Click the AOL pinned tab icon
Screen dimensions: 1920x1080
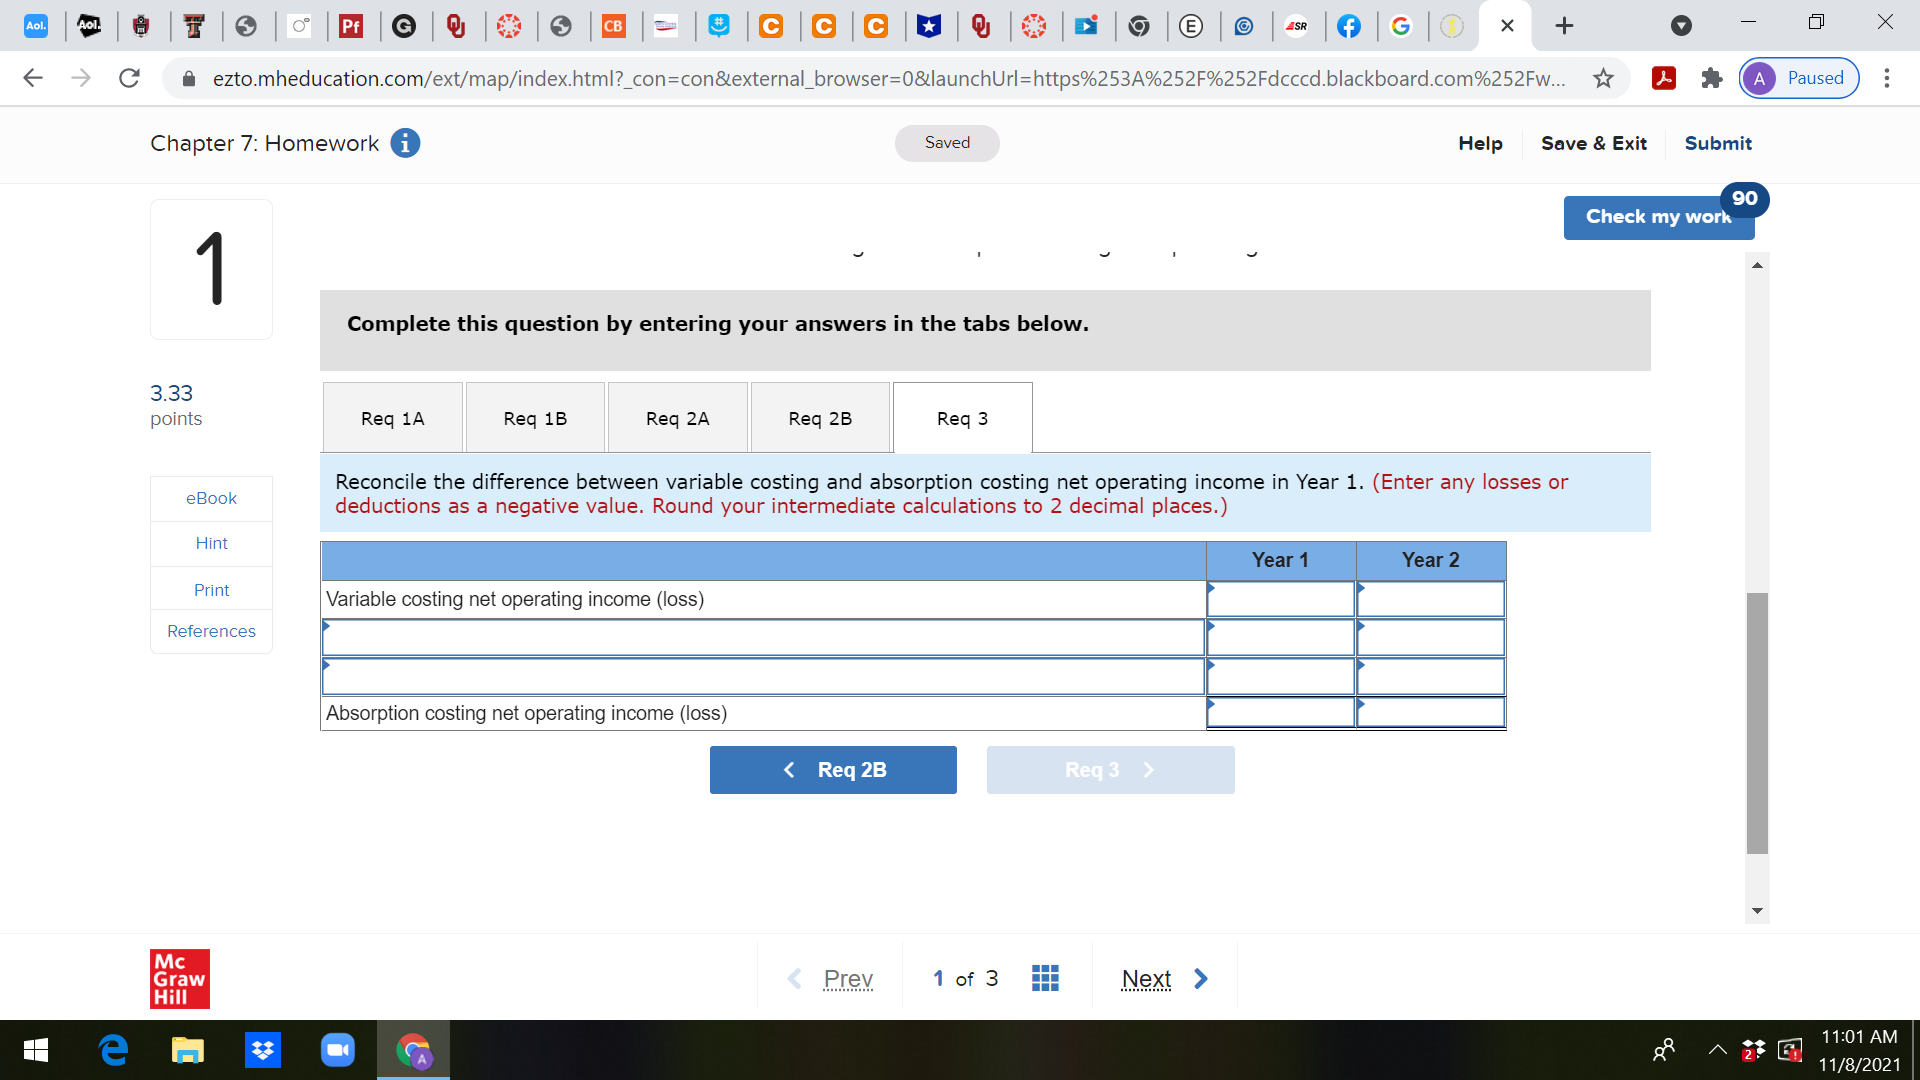pos(36,27)
